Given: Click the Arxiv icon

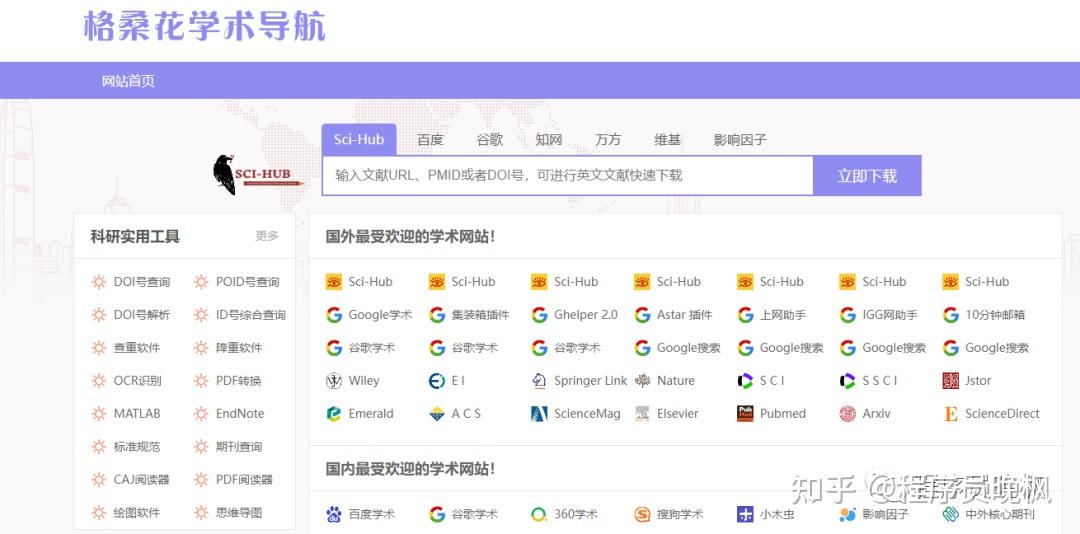Looking at the screenshot, I should point(848,414).
